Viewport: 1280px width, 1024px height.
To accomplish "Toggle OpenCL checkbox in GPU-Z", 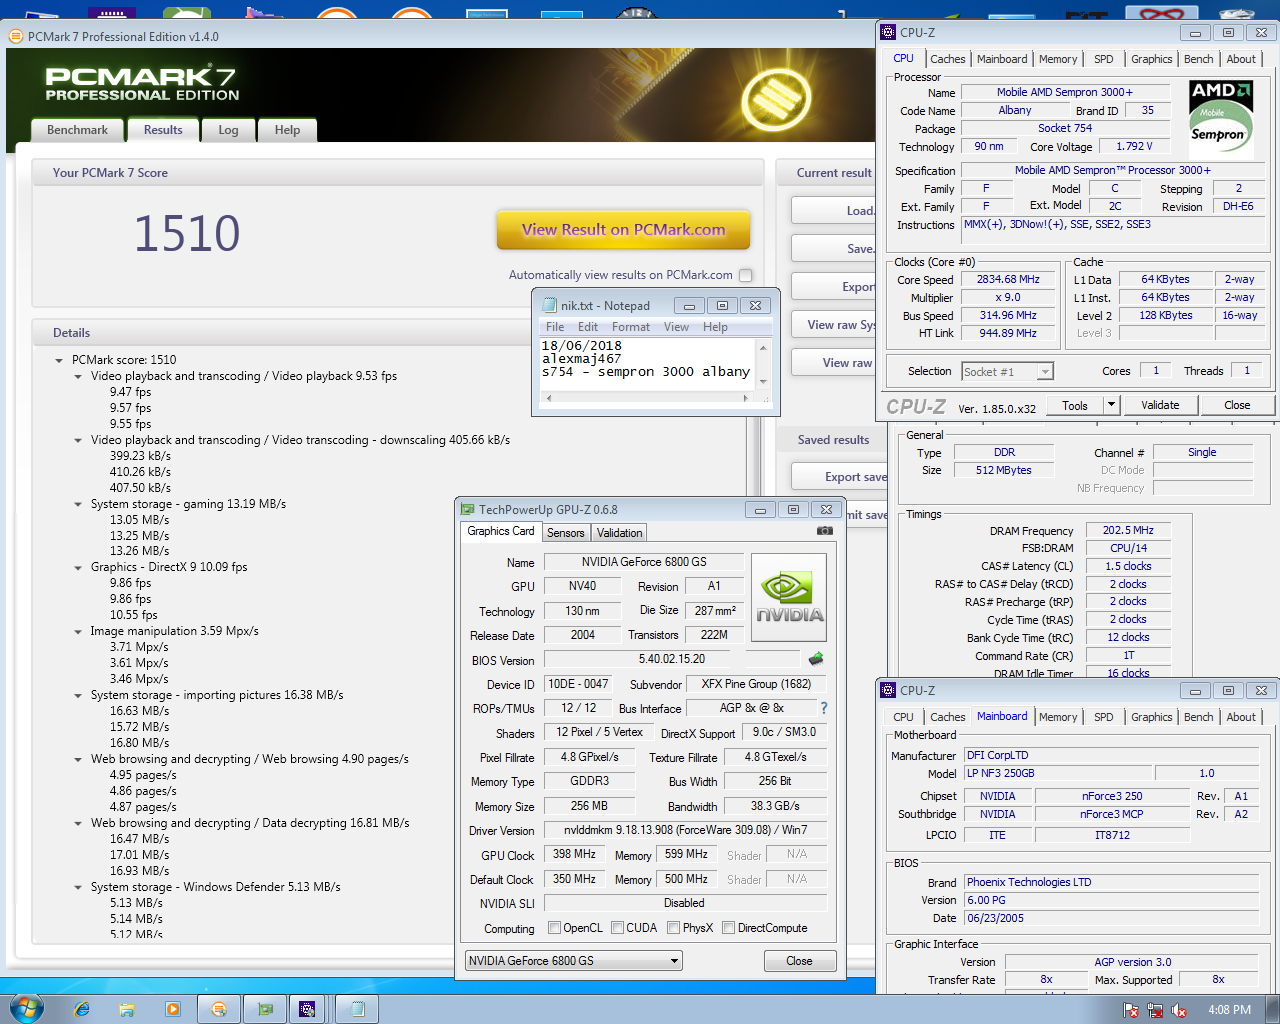I will 554,928.
